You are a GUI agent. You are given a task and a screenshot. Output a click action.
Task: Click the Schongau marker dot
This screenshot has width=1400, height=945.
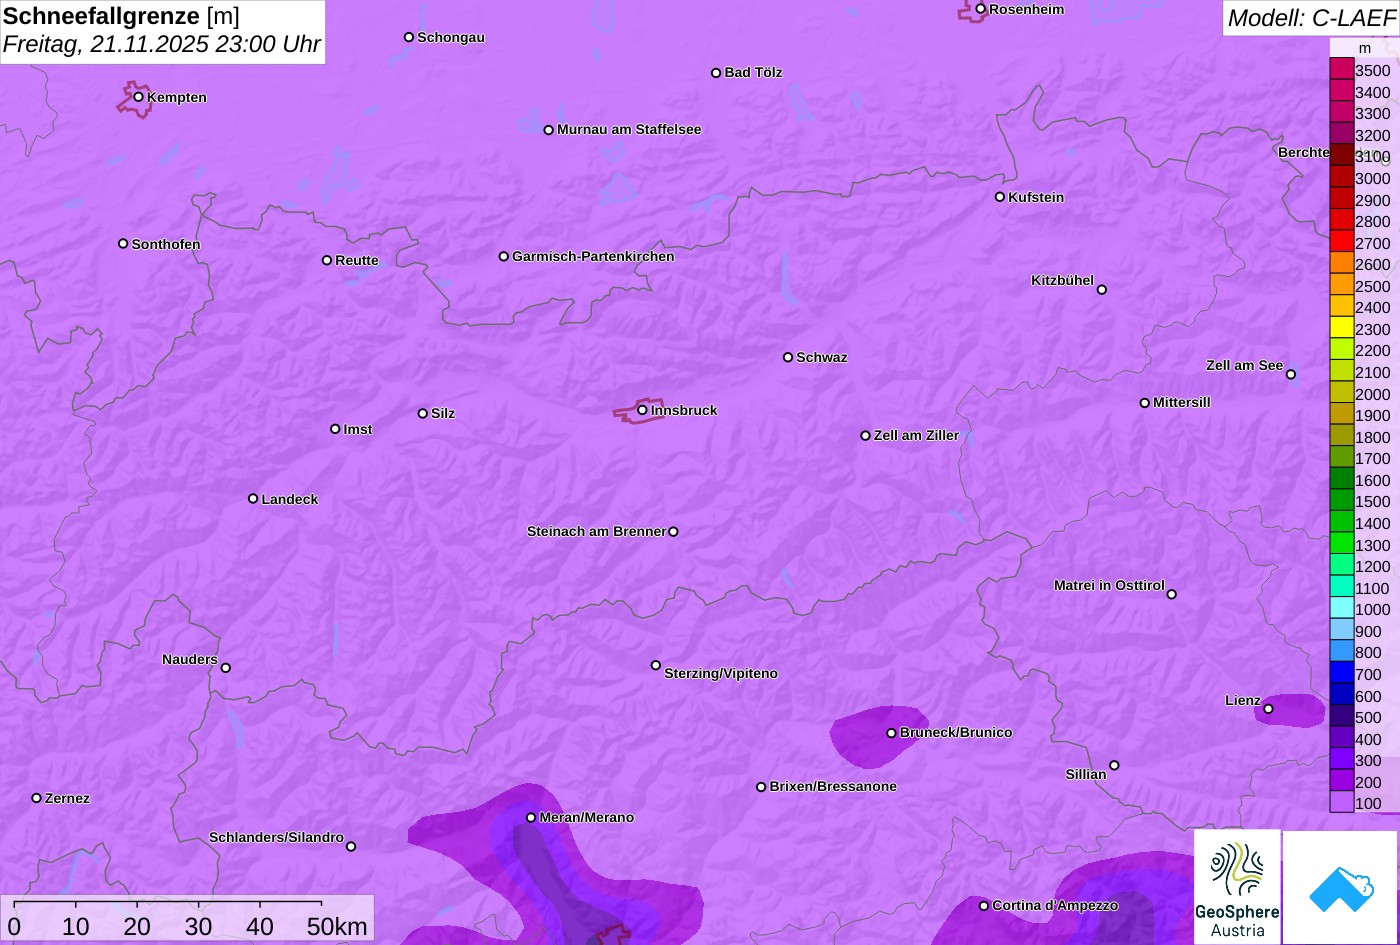point(409,37)
